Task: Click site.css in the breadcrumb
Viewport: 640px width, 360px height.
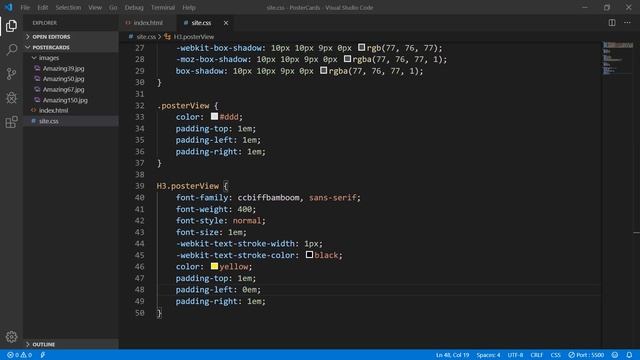Action: coord(146,37)
